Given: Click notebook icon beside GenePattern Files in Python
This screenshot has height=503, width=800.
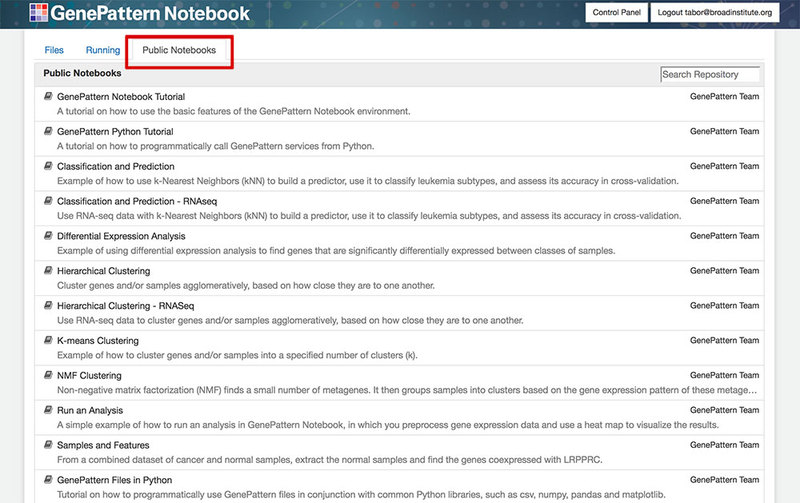Looking at the screenshot, I should [x=48, y=480].
